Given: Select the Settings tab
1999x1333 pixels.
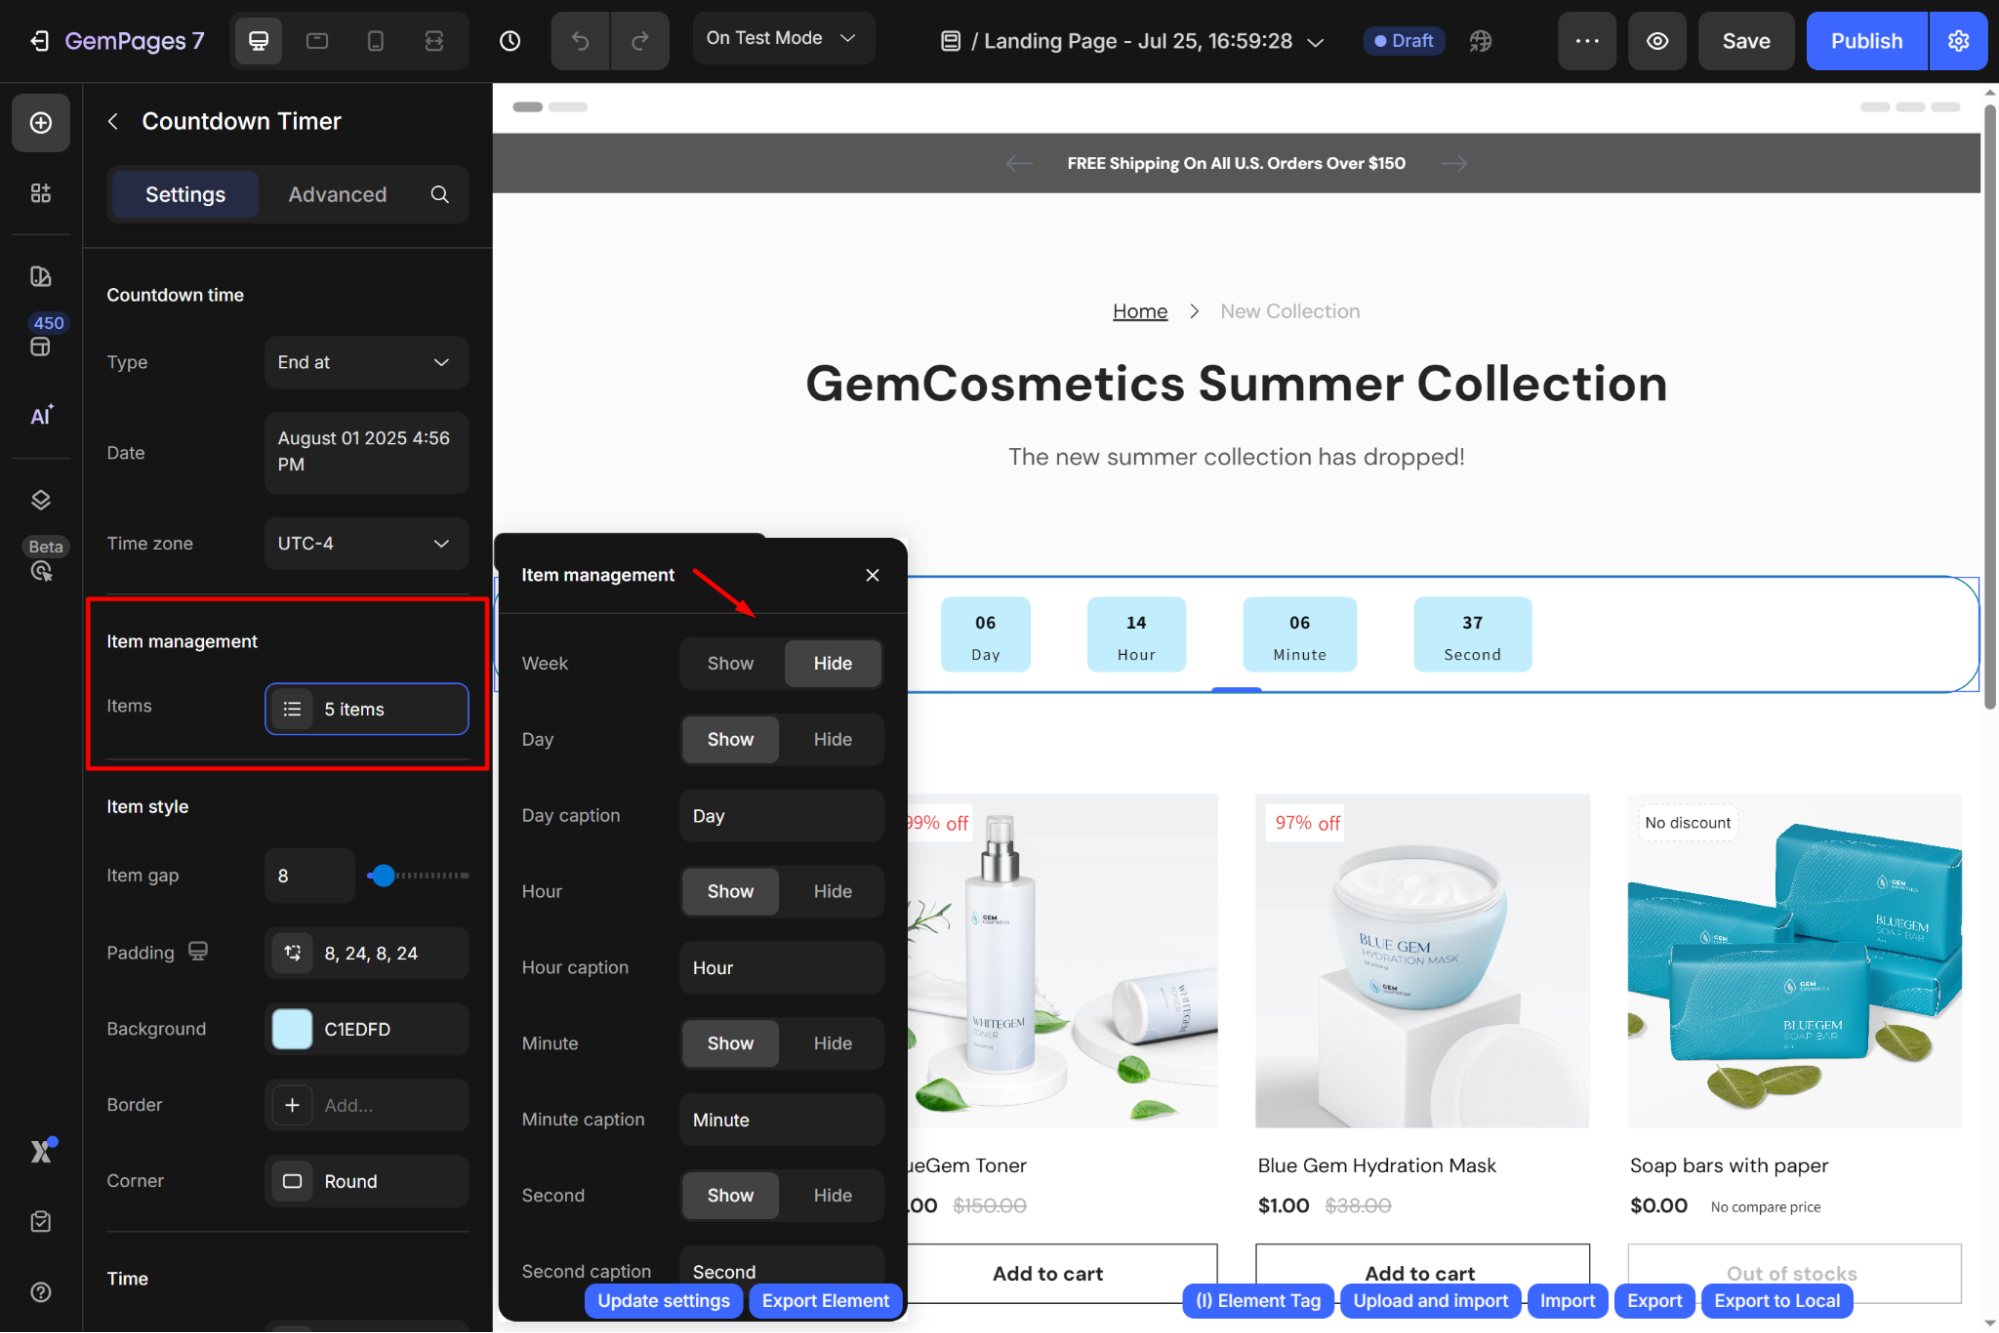Looking at the screenshot, I should click(185, 194).
